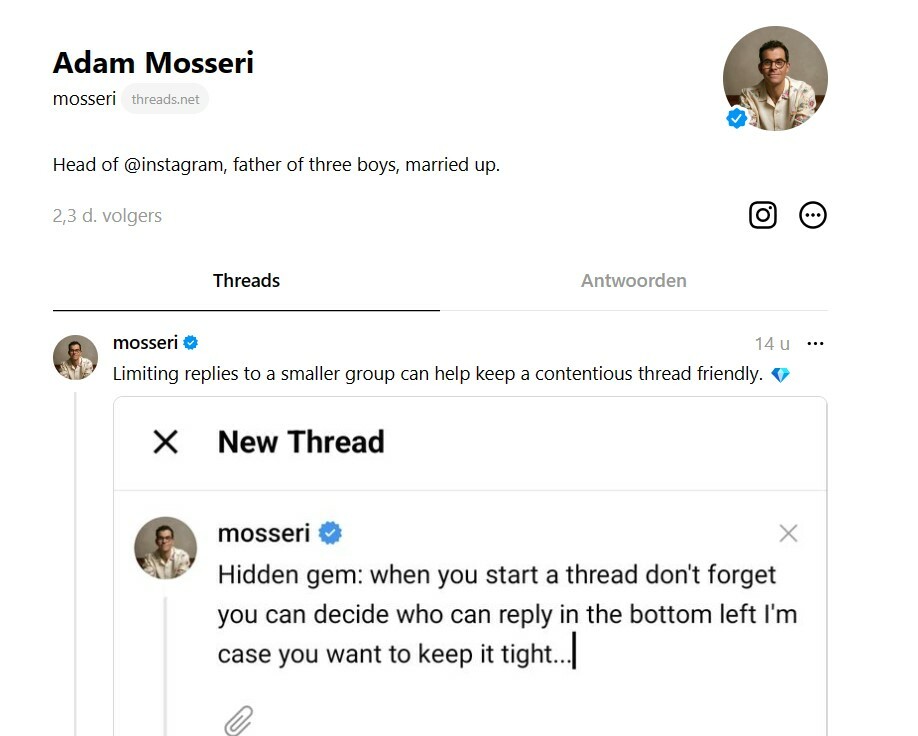This screenshot has width=918, height=736.
Task: Click the mosseri username on the post
Action: pyautogui.click(x=145, y=343)
